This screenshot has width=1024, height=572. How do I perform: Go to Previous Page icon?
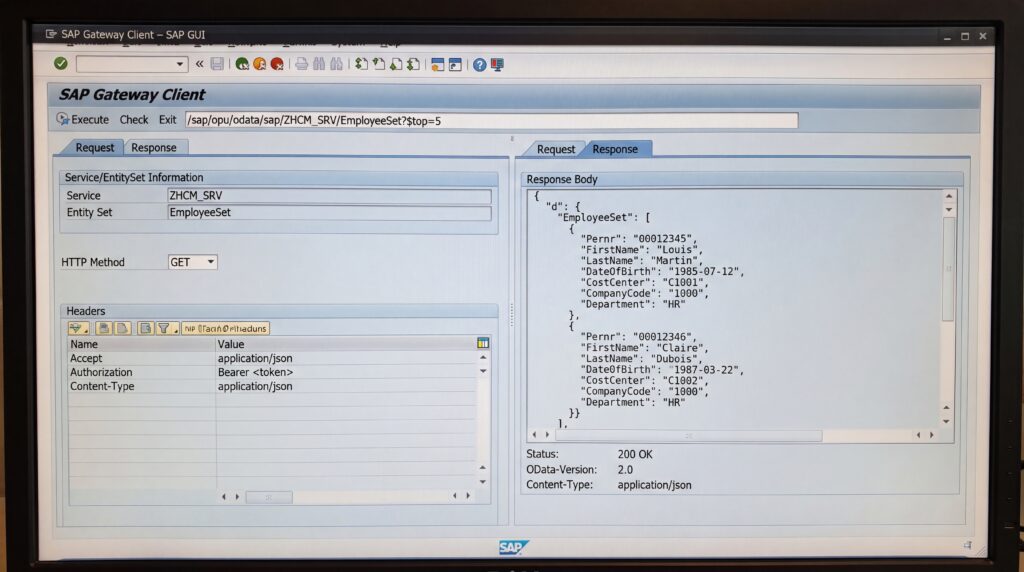tap(379, 64)
